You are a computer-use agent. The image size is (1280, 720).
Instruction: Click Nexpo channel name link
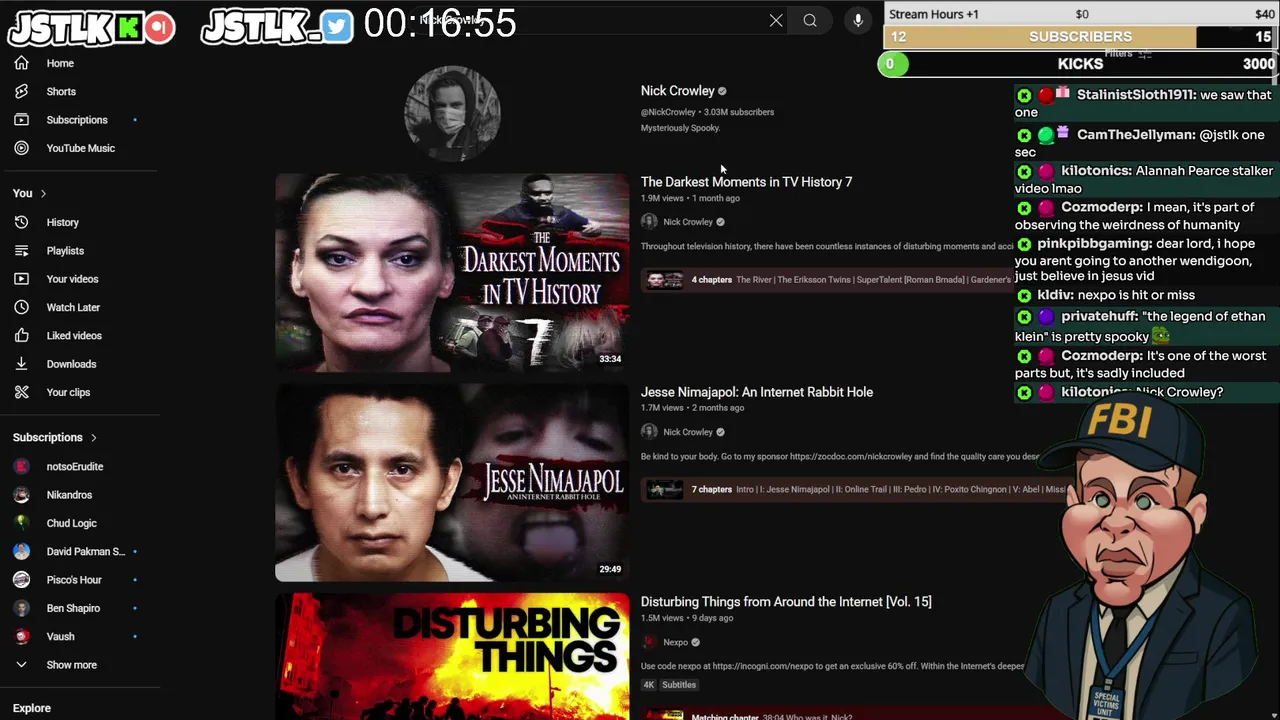675,642
